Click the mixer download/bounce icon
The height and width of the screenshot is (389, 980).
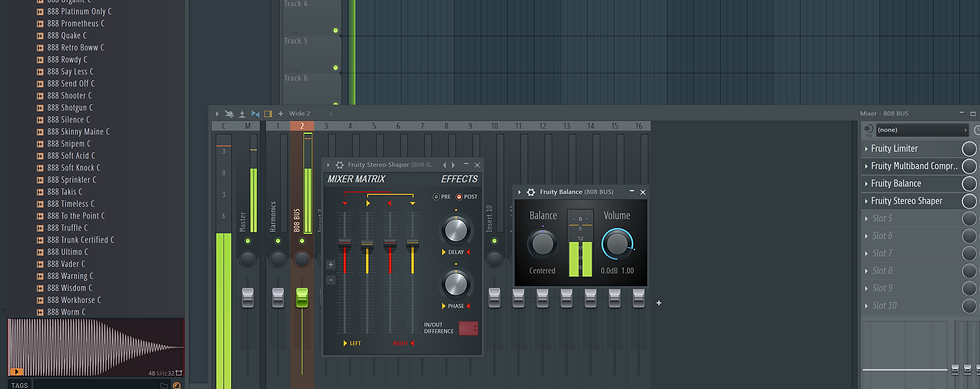click(x=242, y=114)
